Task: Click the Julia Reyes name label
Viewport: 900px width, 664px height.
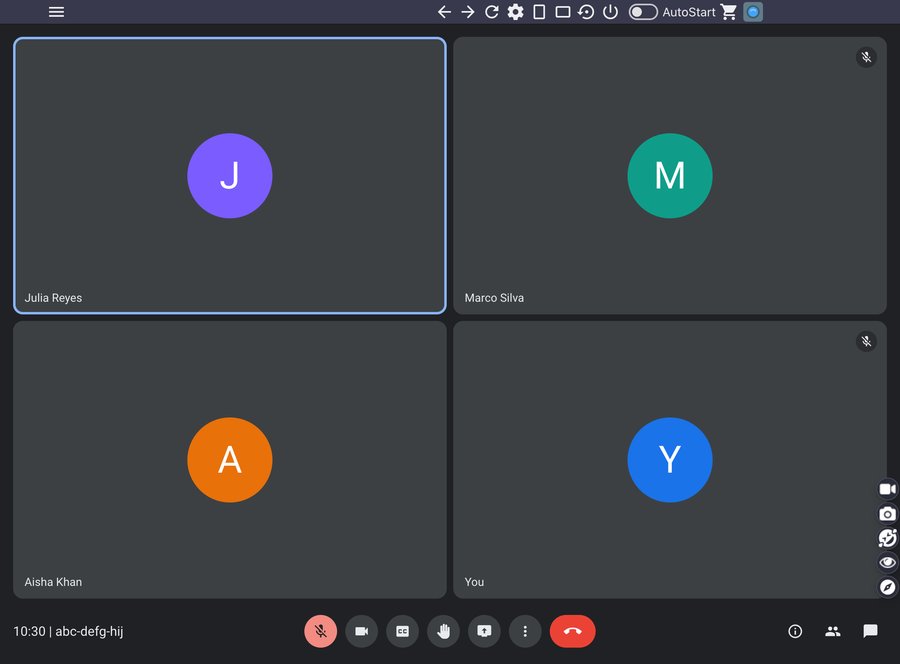Action: click(53, 298)
